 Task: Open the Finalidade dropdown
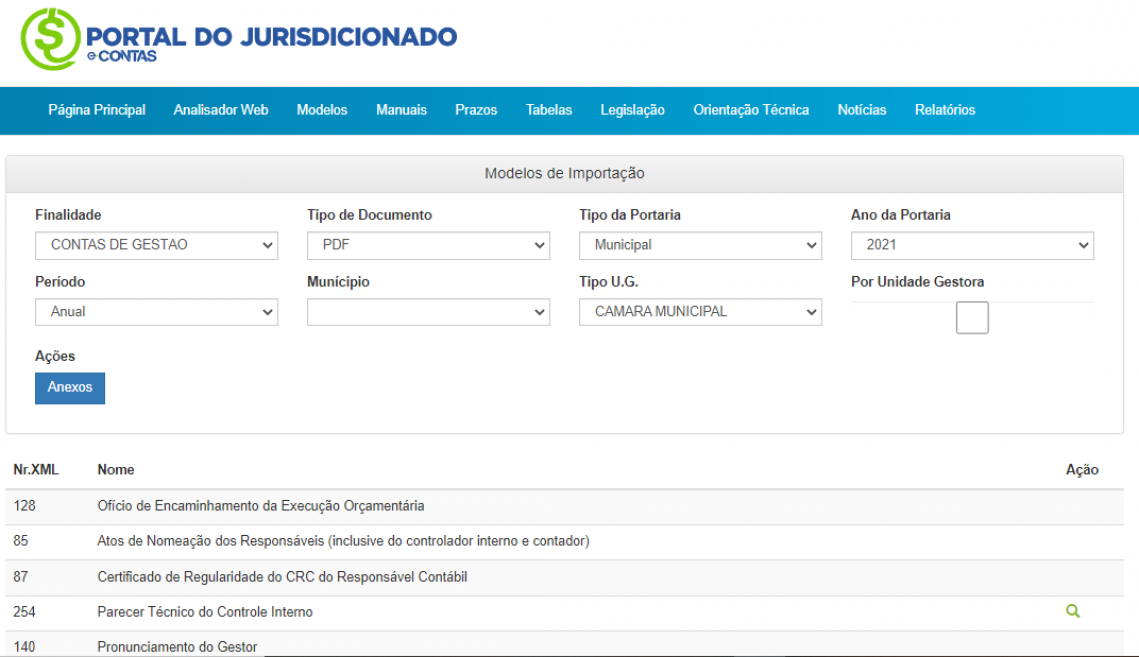point(156,245)
